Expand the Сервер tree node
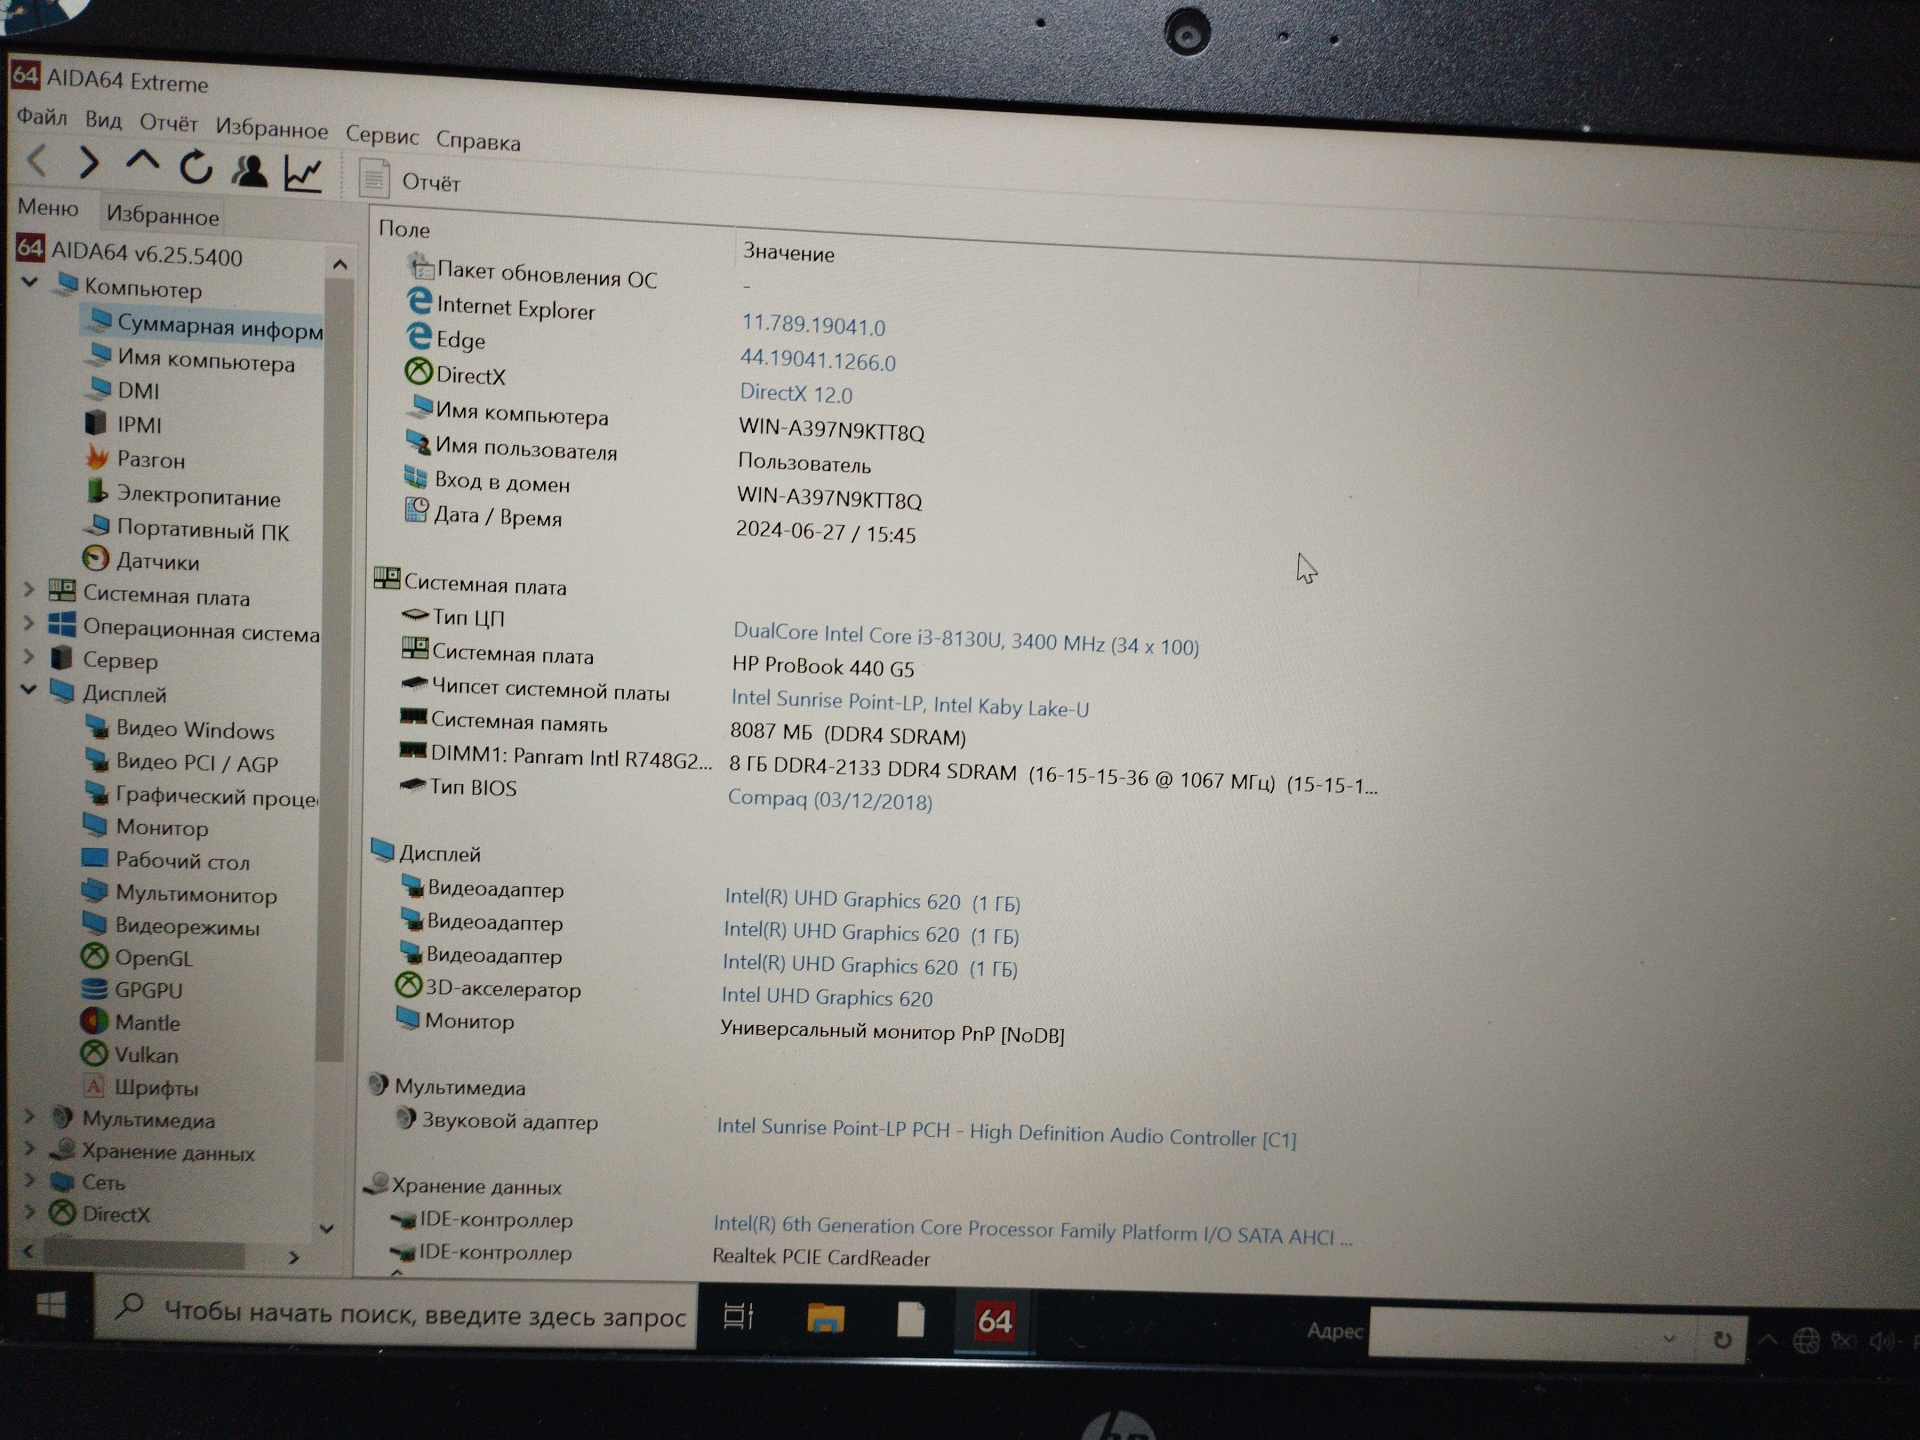Image resolution: width=1920 pixels, height=1440 pixels. click(x=29, y=657)
